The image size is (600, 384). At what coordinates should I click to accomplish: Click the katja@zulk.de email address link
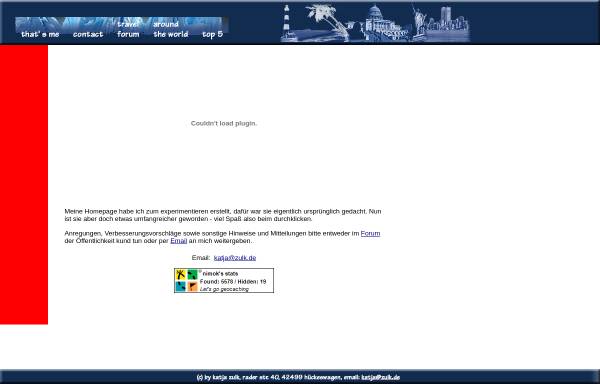235,258
